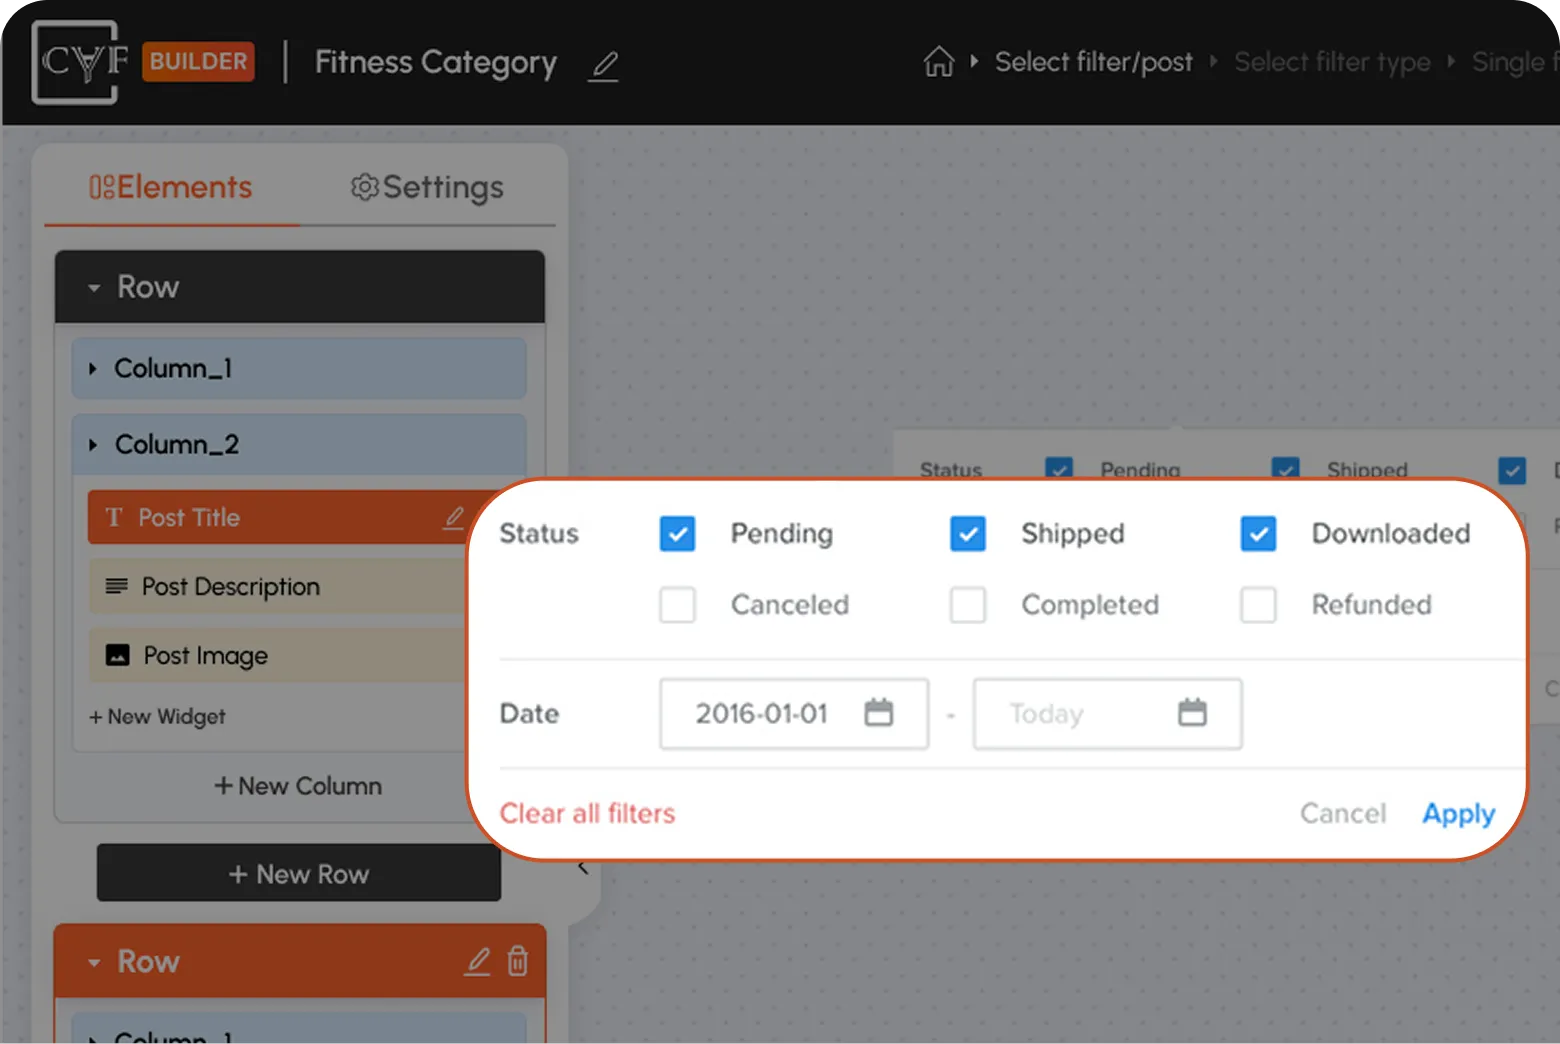This screenshot has height=1044, width=1560.
Task: Click the New Row button
Action: (x=298, y=873)
